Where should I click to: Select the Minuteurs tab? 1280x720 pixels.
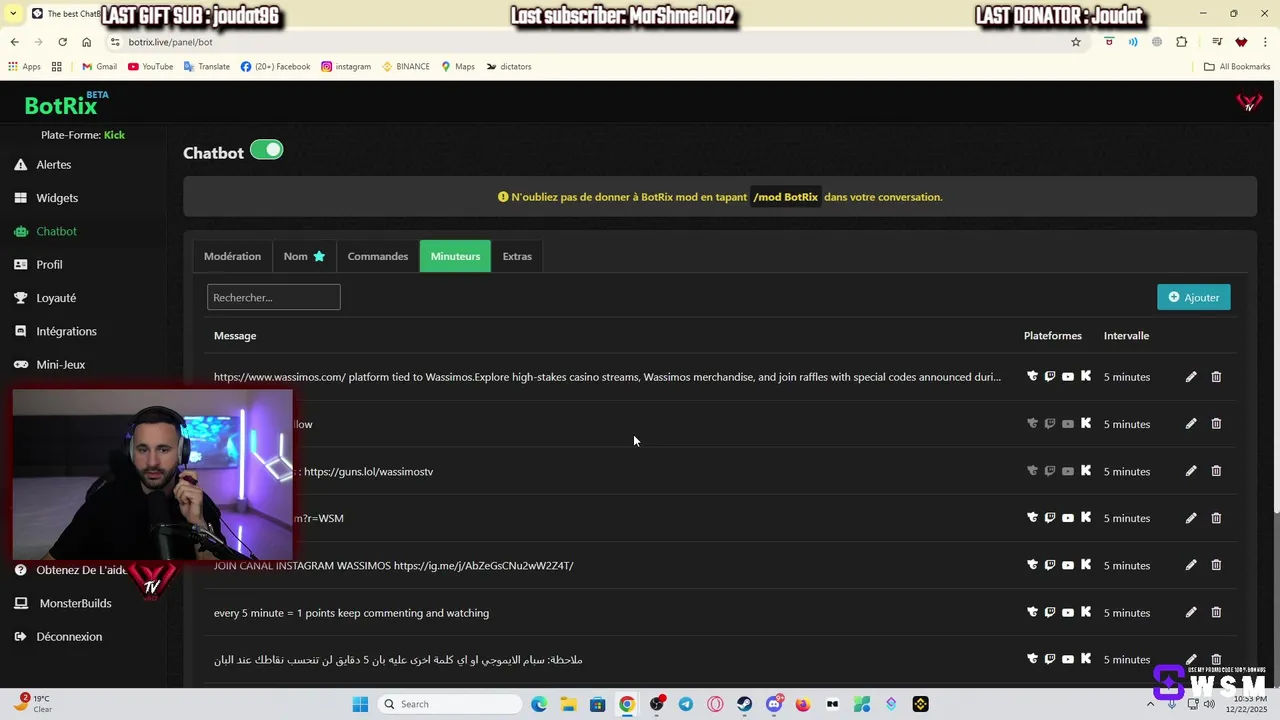click(x=455, y=256)
